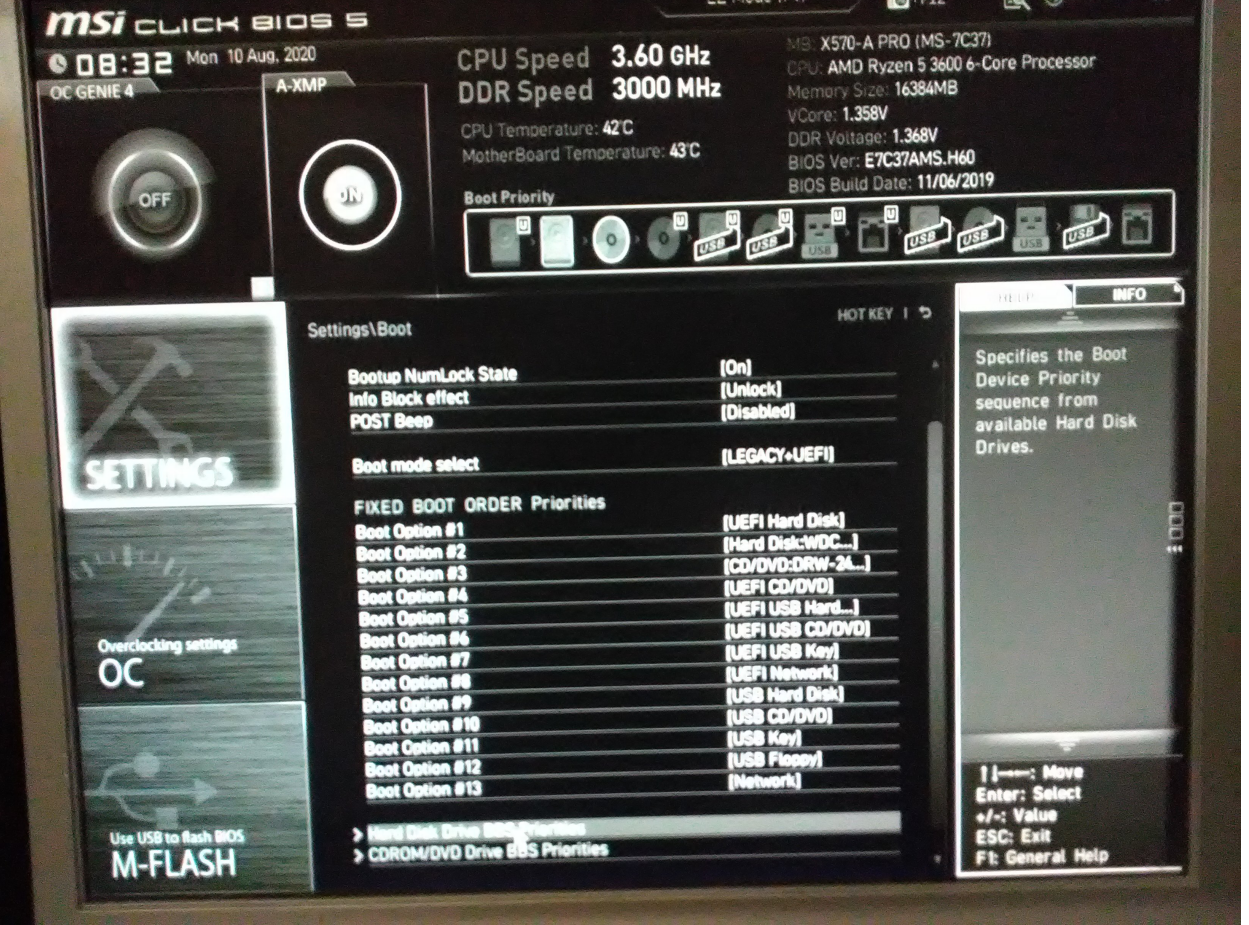Select the legacy USB Hard Disk icon in Boot Priority
This screenshot has width=1249, height=925.
[925, 230]
